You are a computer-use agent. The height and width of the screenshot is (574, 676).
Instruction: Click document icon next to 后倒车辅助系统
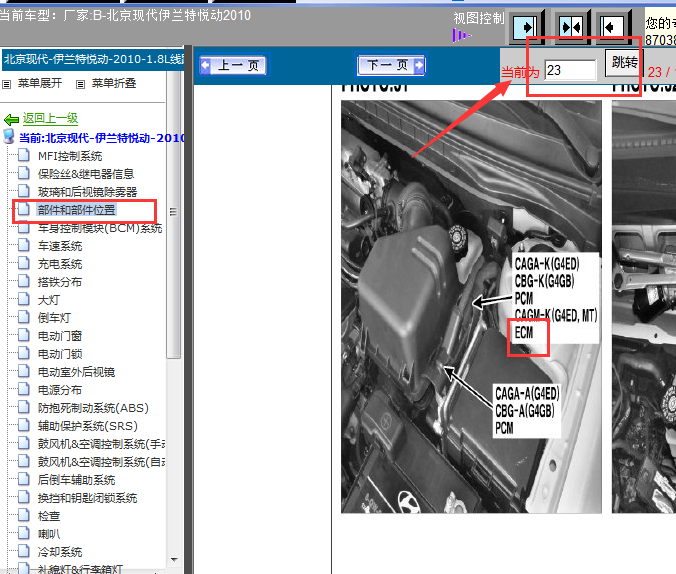[x=24, y=479]
